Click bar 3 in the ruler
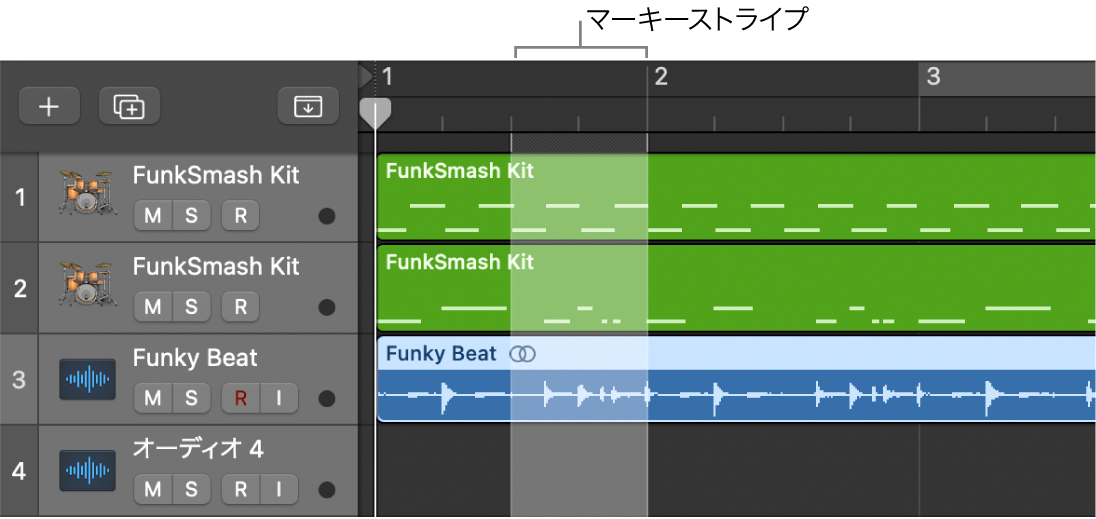Image resolution: width=1096 pixels, height=519 pixels. tap(933, 76)
